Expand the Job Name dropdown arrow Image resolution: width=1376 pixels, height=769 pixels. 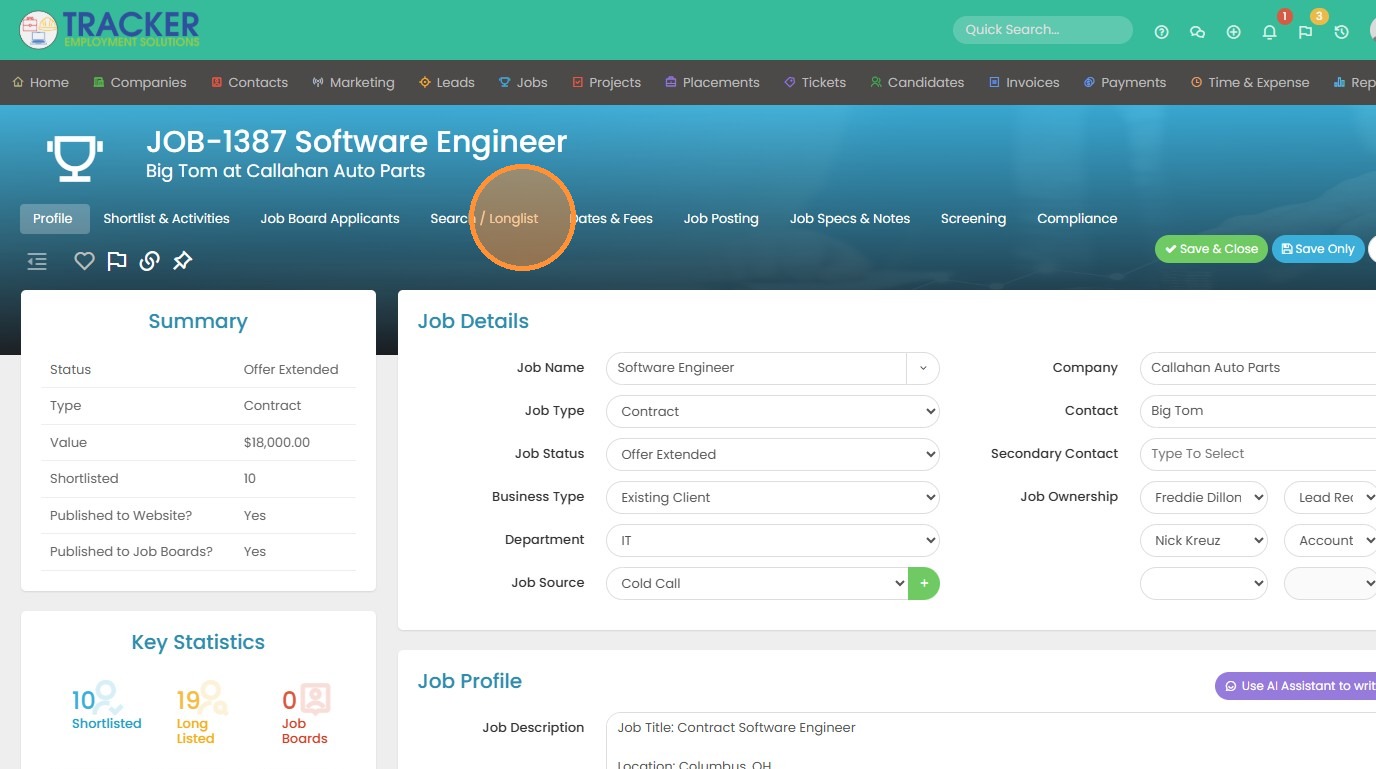pos(923,368)
